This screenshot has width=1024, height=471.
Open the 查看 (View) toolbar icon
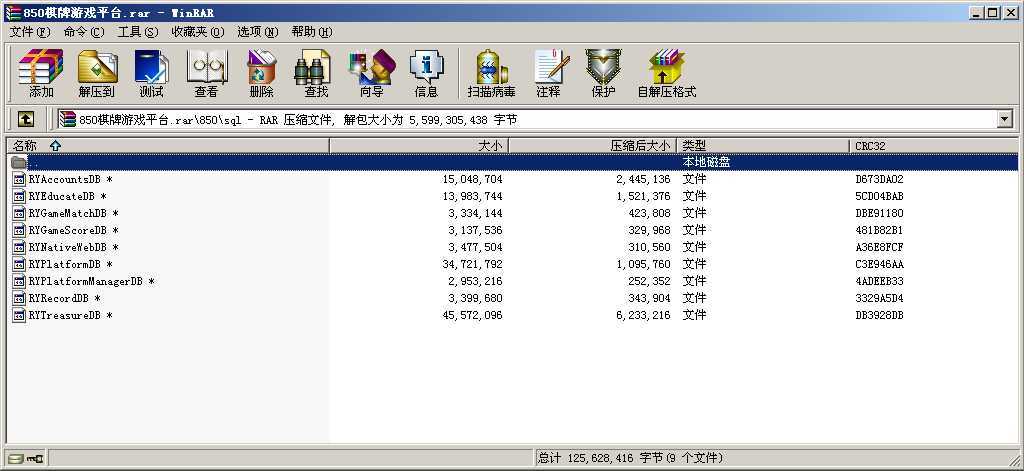(x=206, y=74)
